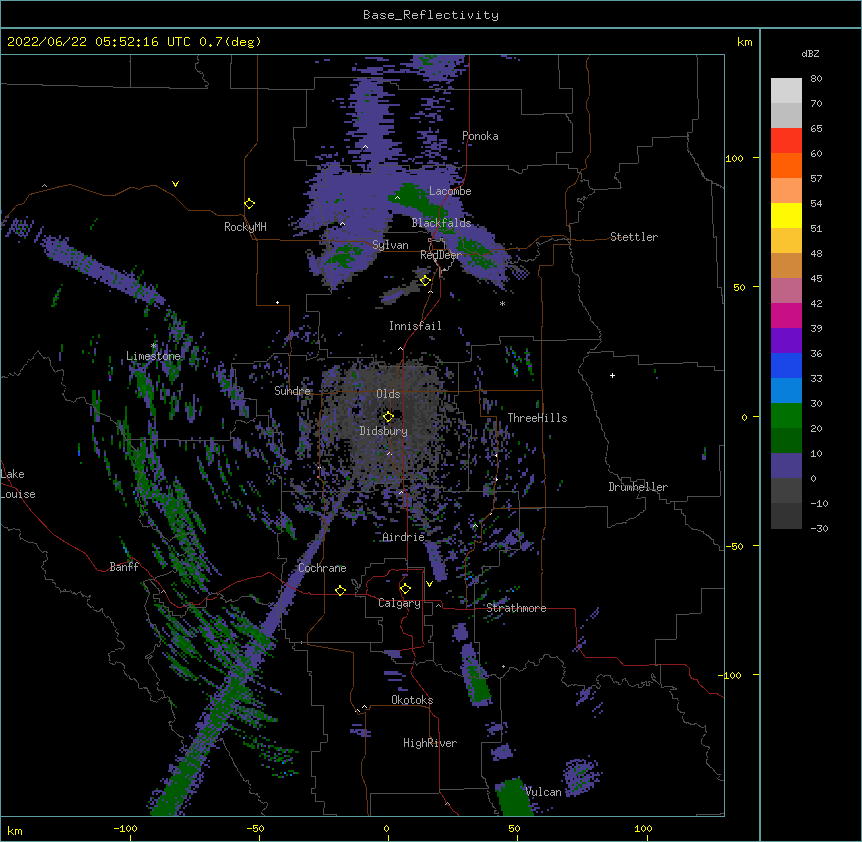Screen dimensions: 862x842
Task: Click the dBZ legend heading
Action: coord(810,53)
